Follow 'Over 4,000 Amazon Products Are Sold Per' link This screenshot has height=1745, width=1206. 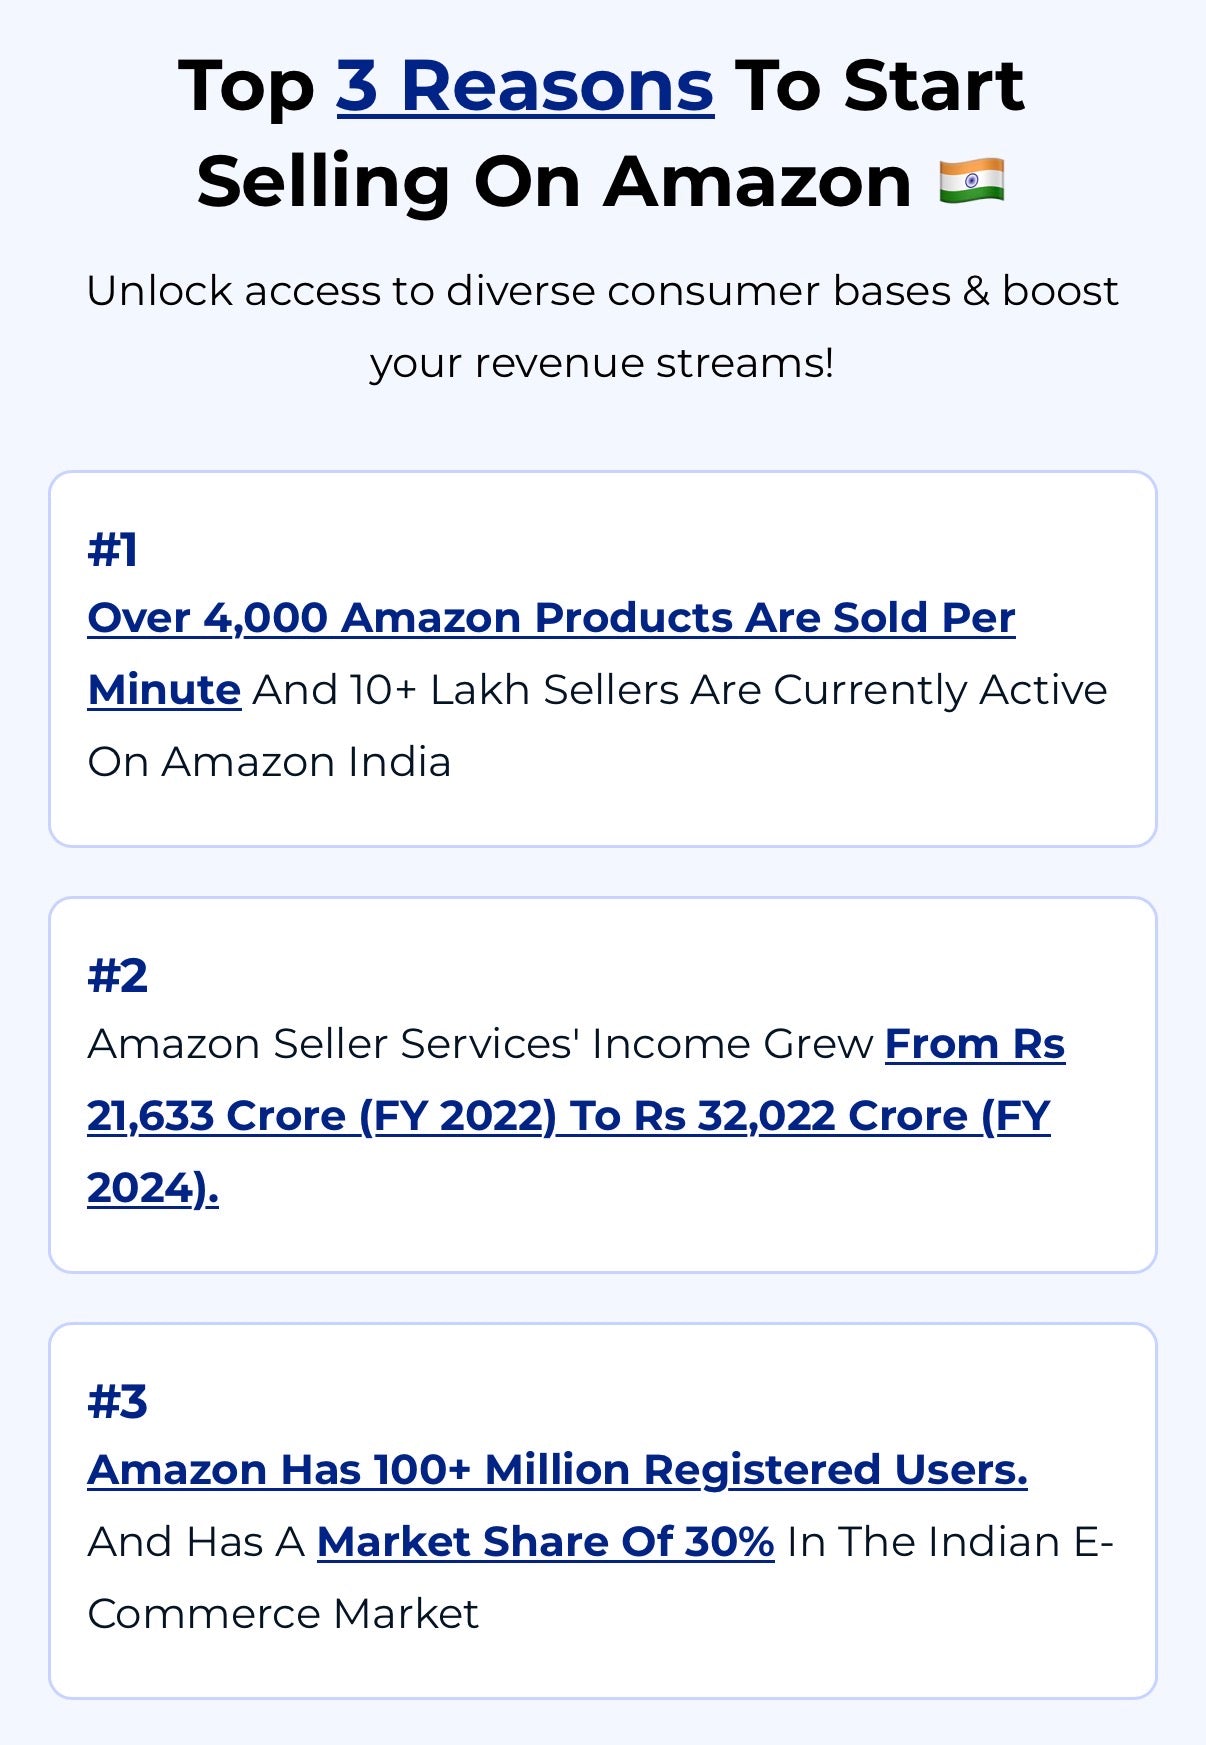click(551, 618)
